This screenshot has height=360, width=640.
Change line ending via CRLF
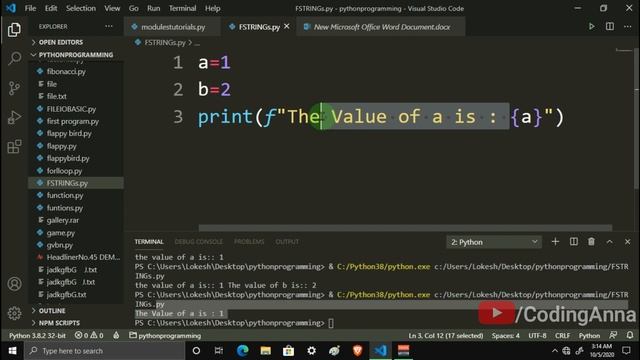pyautogui.click(x=562, y=336)
